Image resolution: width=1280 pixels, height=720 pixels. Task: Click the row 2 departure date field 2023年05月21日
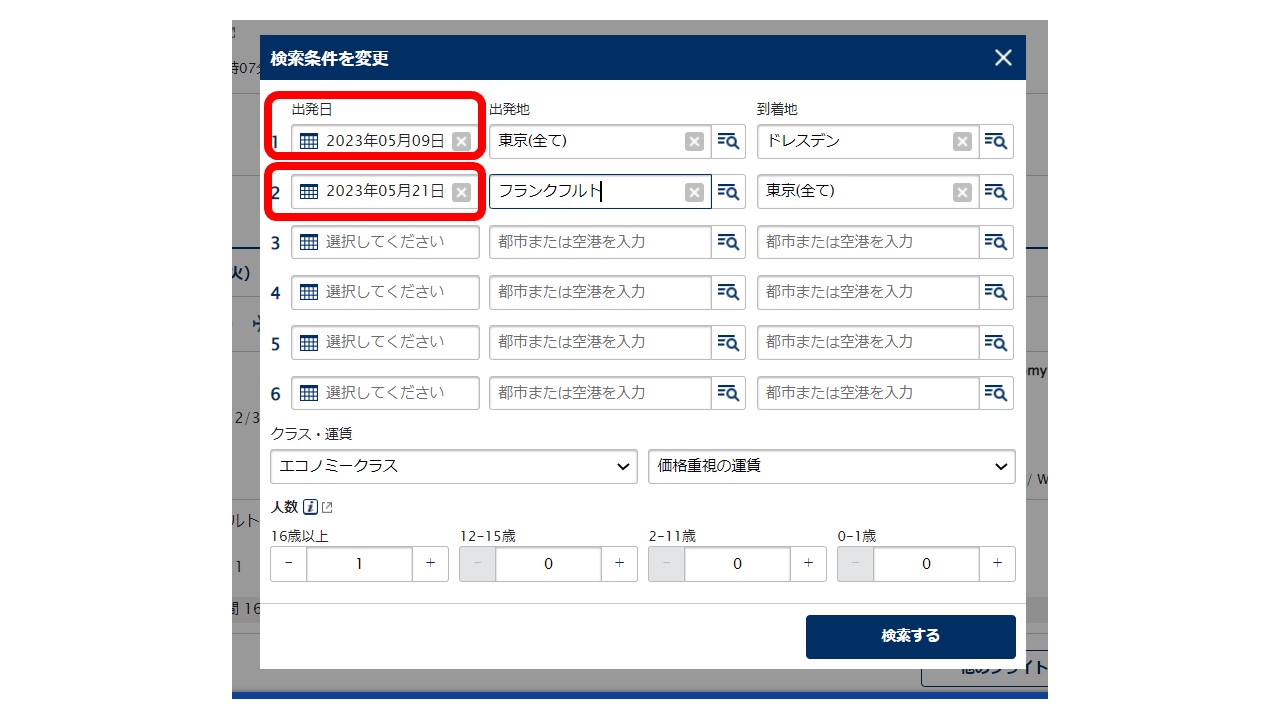(x=385, y=191)
